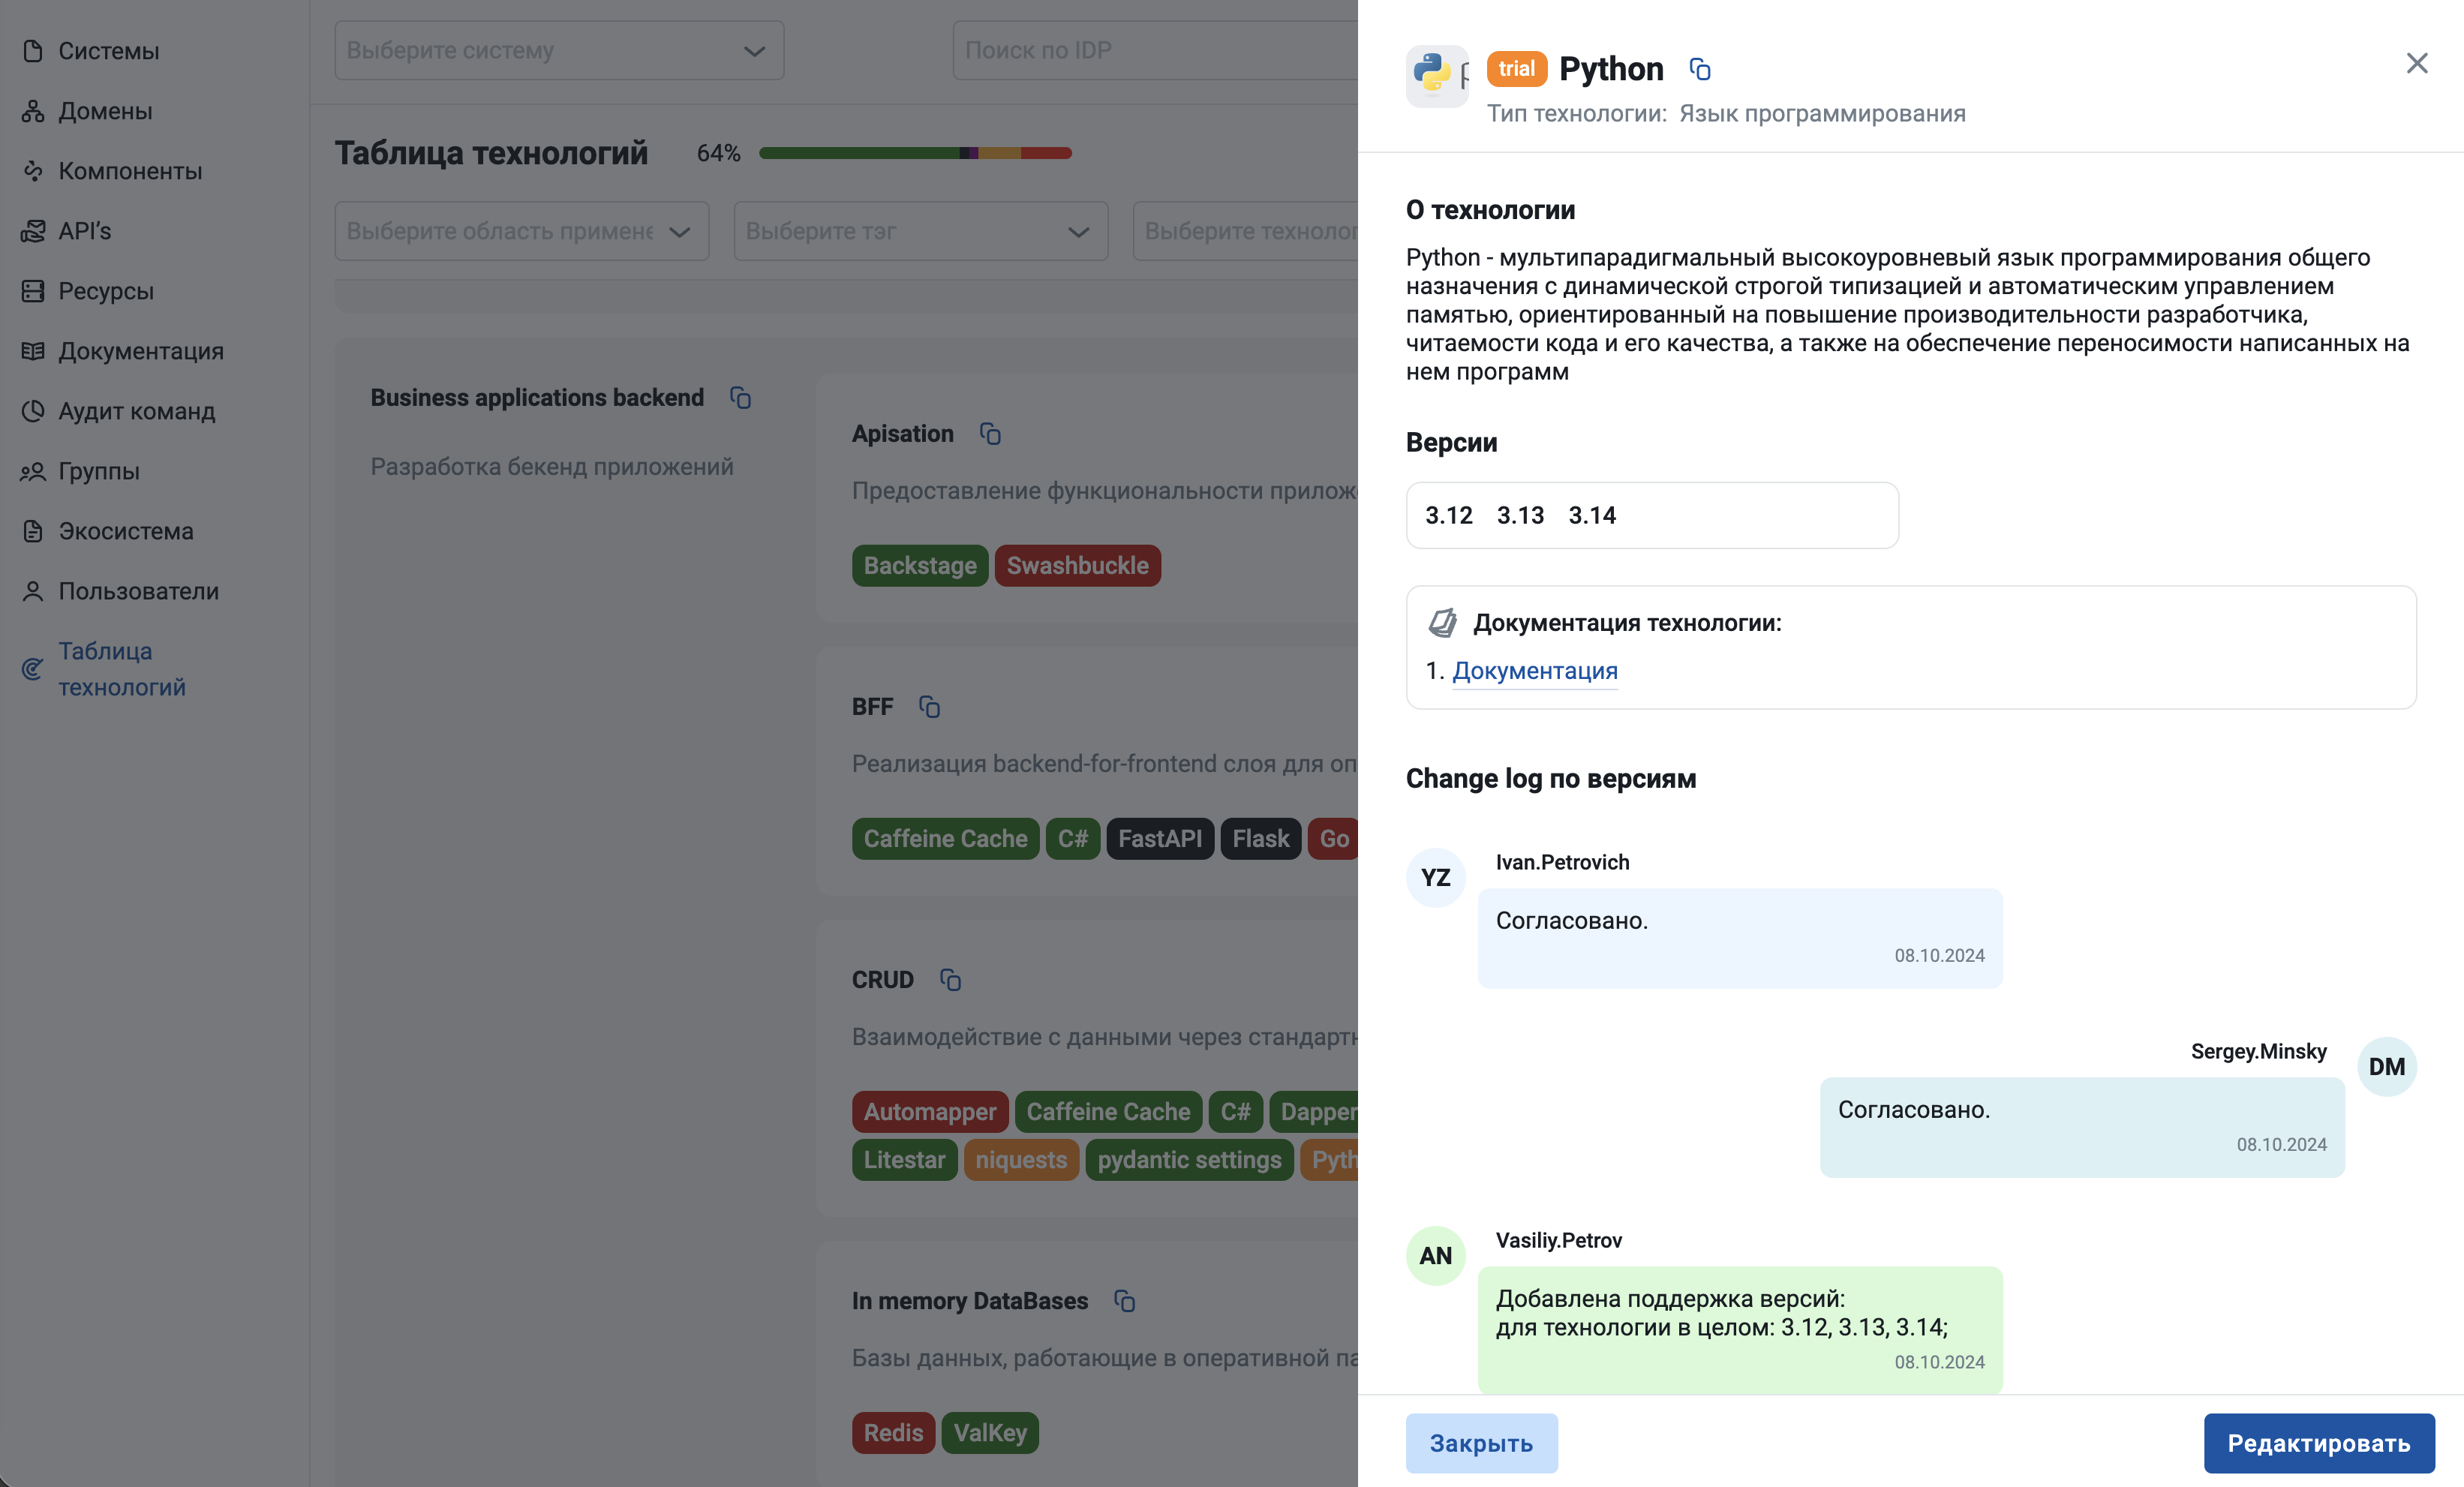Open the Пользователи section
Viewport: 2464px width, 1487px height.
coord(138,591)
